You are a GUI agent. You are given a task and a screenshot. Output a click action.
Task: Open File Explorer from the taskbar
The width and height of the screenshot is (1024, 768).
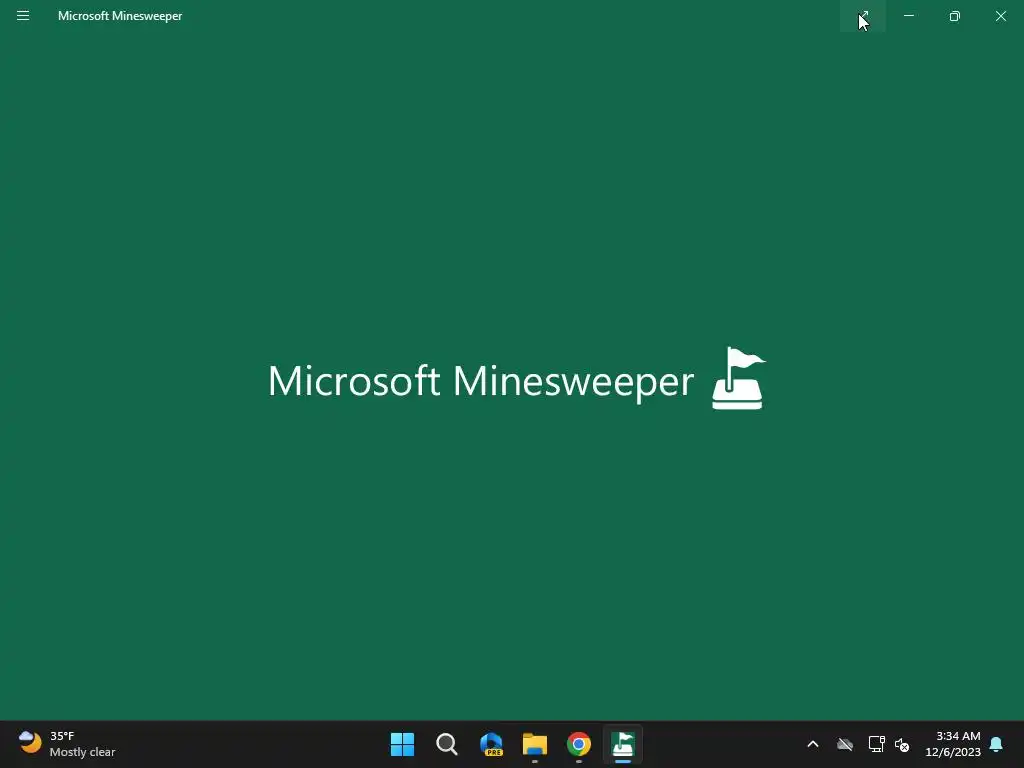point(535,744)
